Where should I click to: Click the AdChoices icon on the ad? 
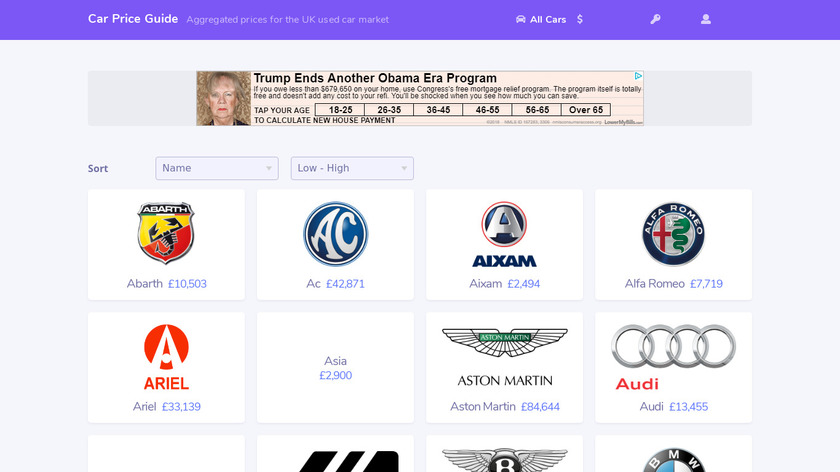(x=638, y=76)
